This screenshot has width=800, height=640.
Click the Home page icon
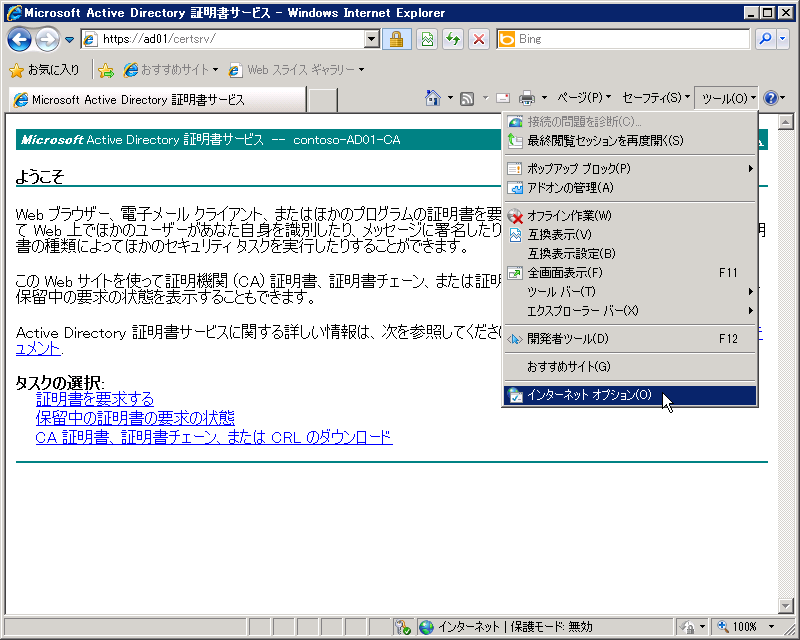(433, 97)
